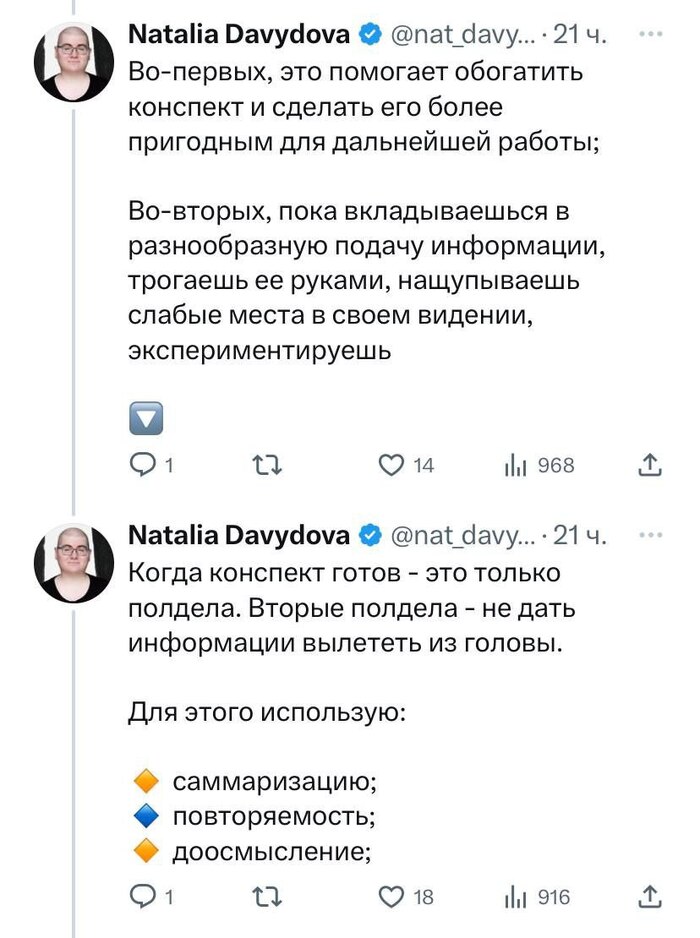Reply to the first tweet about конспект
The image size is (700, 938).
(x=145, y=464)
